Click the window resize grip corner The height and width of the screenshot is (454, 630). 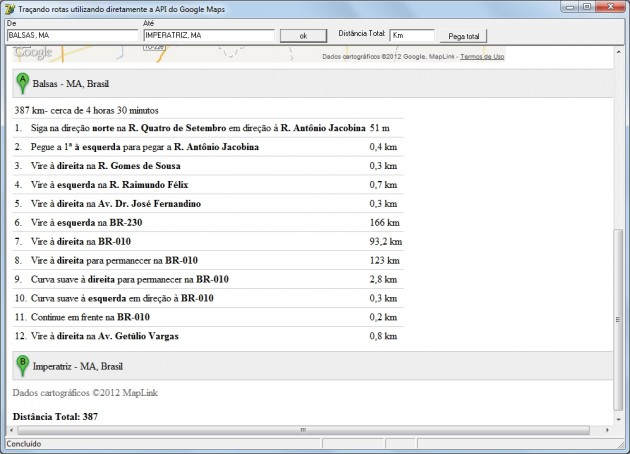pos(621,444)
